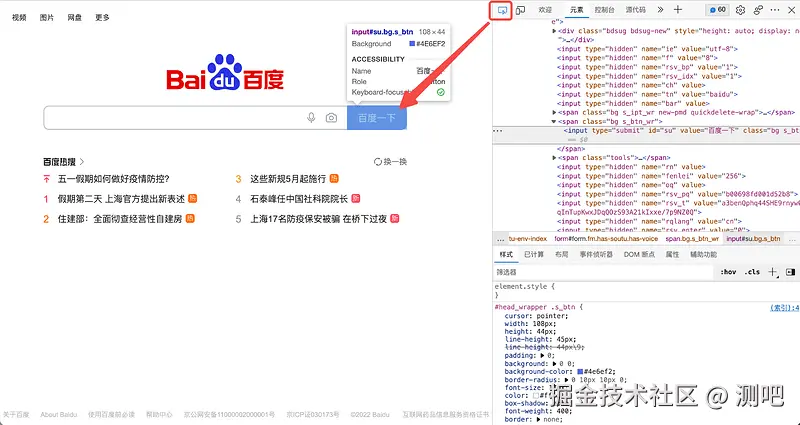
Task: Select breadcrumb form#form.fm.has-soutu.has-voice
Action: 607,239
